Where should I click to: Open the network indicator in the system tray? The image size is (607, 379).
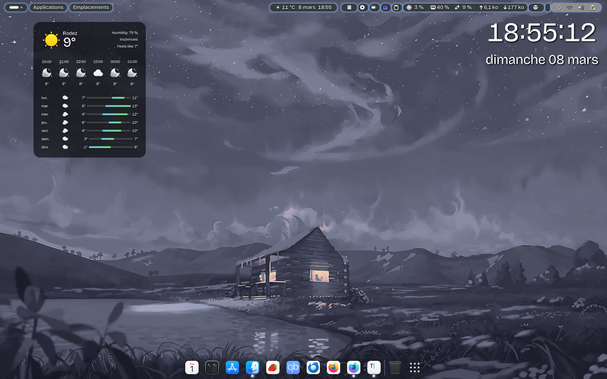pos(569,7)
